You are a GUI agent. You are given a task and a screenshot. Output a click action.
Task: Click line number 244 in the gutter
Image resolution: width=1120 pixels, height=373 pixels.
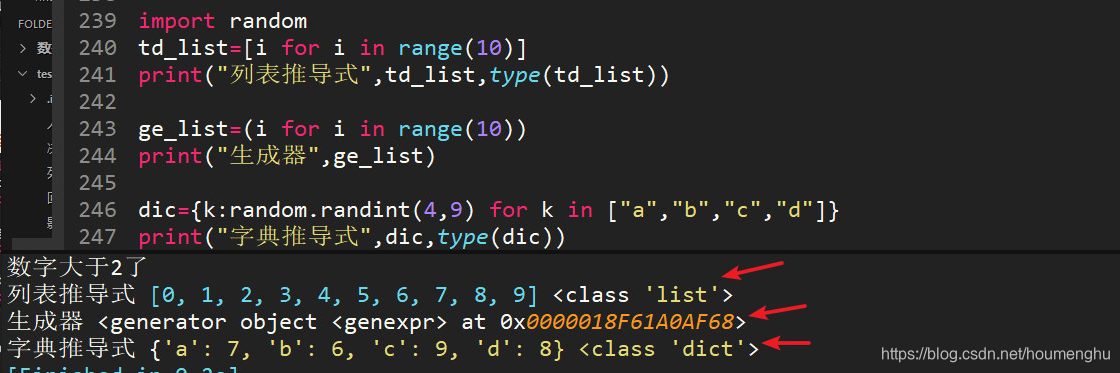pyautogui.click(x=97, y=156)
